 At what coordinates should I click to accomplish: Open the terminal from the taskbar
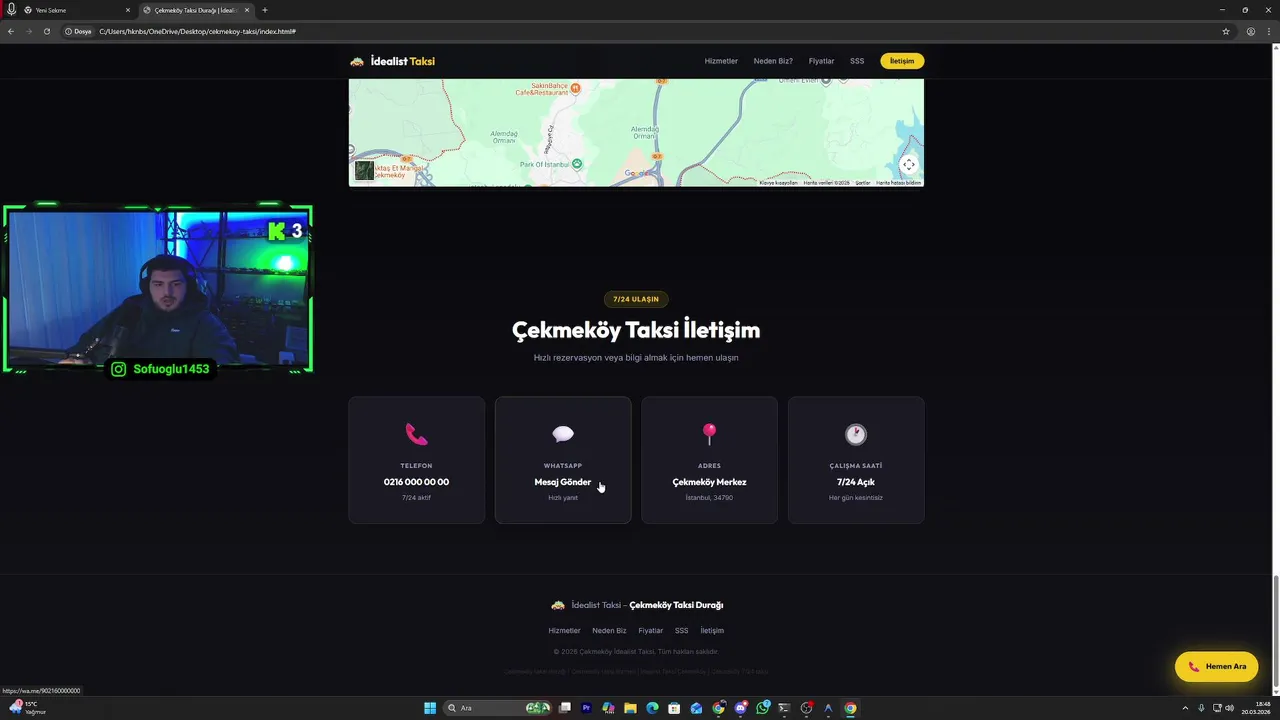[x=785, y=708]
